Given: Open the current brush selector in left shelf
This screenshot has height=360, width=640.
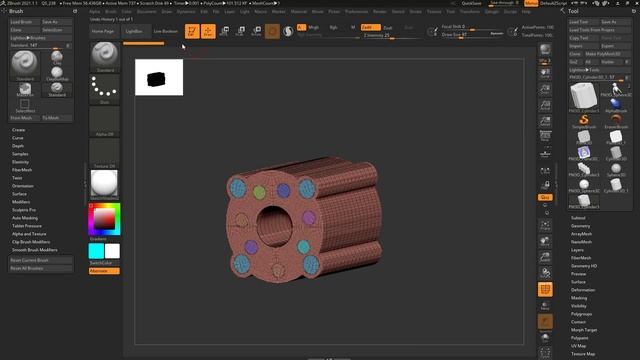Looking at the screenshot, I should (104, 57).
